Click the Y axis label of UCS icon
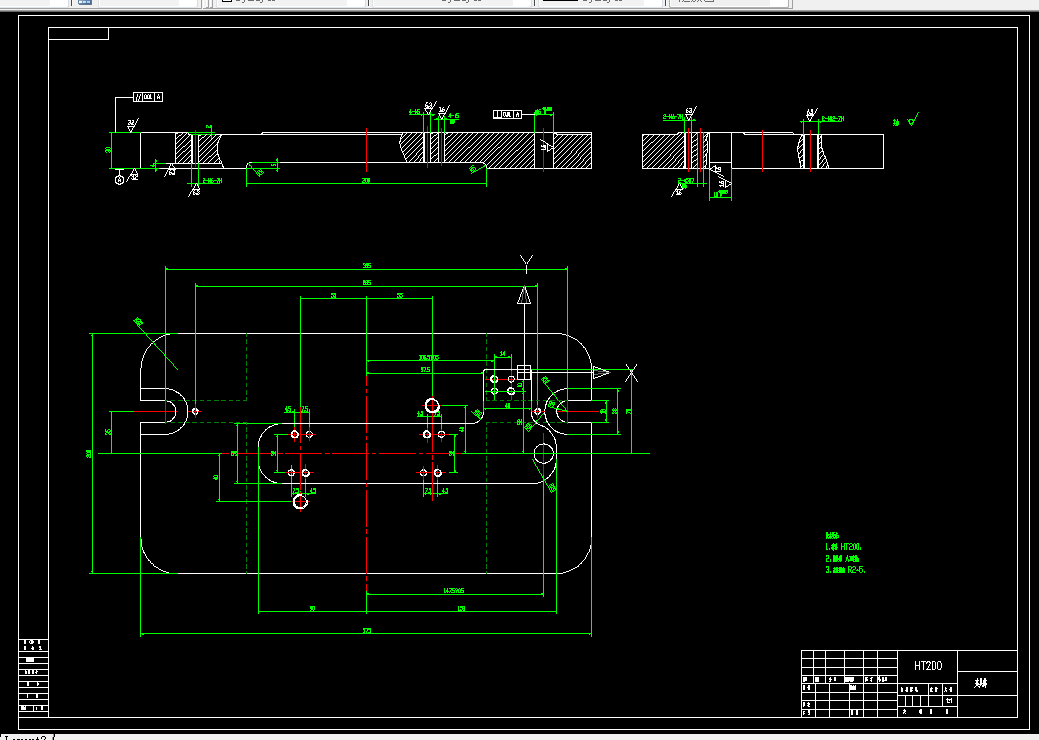1039x740 pixels. [526, 264]
